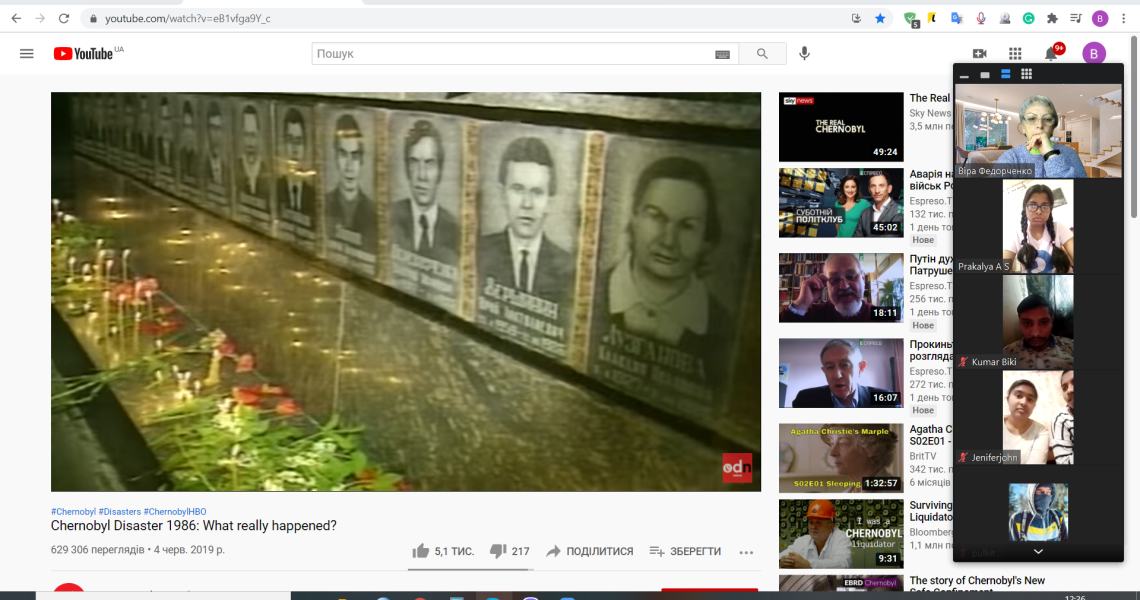The image size is (1140, 600).
Task: Open the video's more actions ellipsis
Action: pos(746,552)
